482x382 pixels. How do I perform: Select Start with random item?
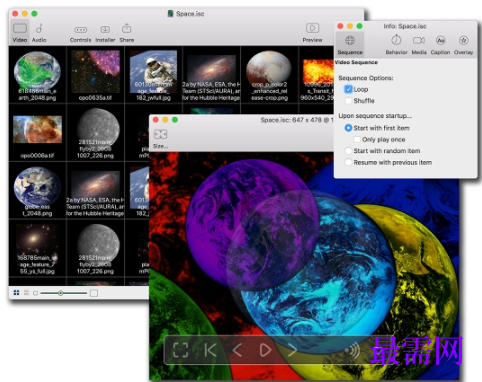[348, 151]
